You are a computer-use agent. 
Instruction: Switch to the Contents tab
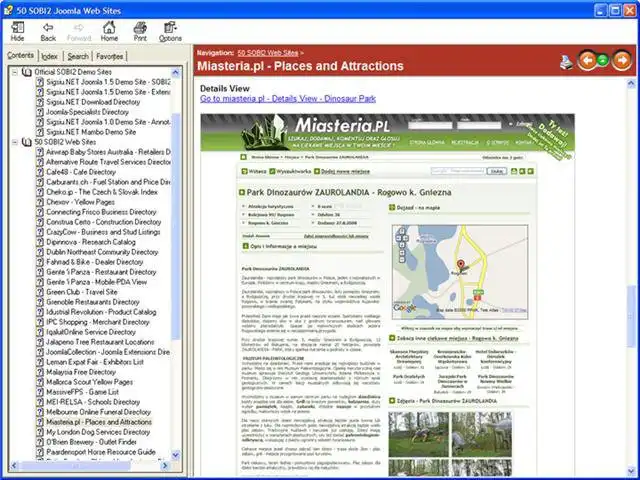[x=20, y=56]
